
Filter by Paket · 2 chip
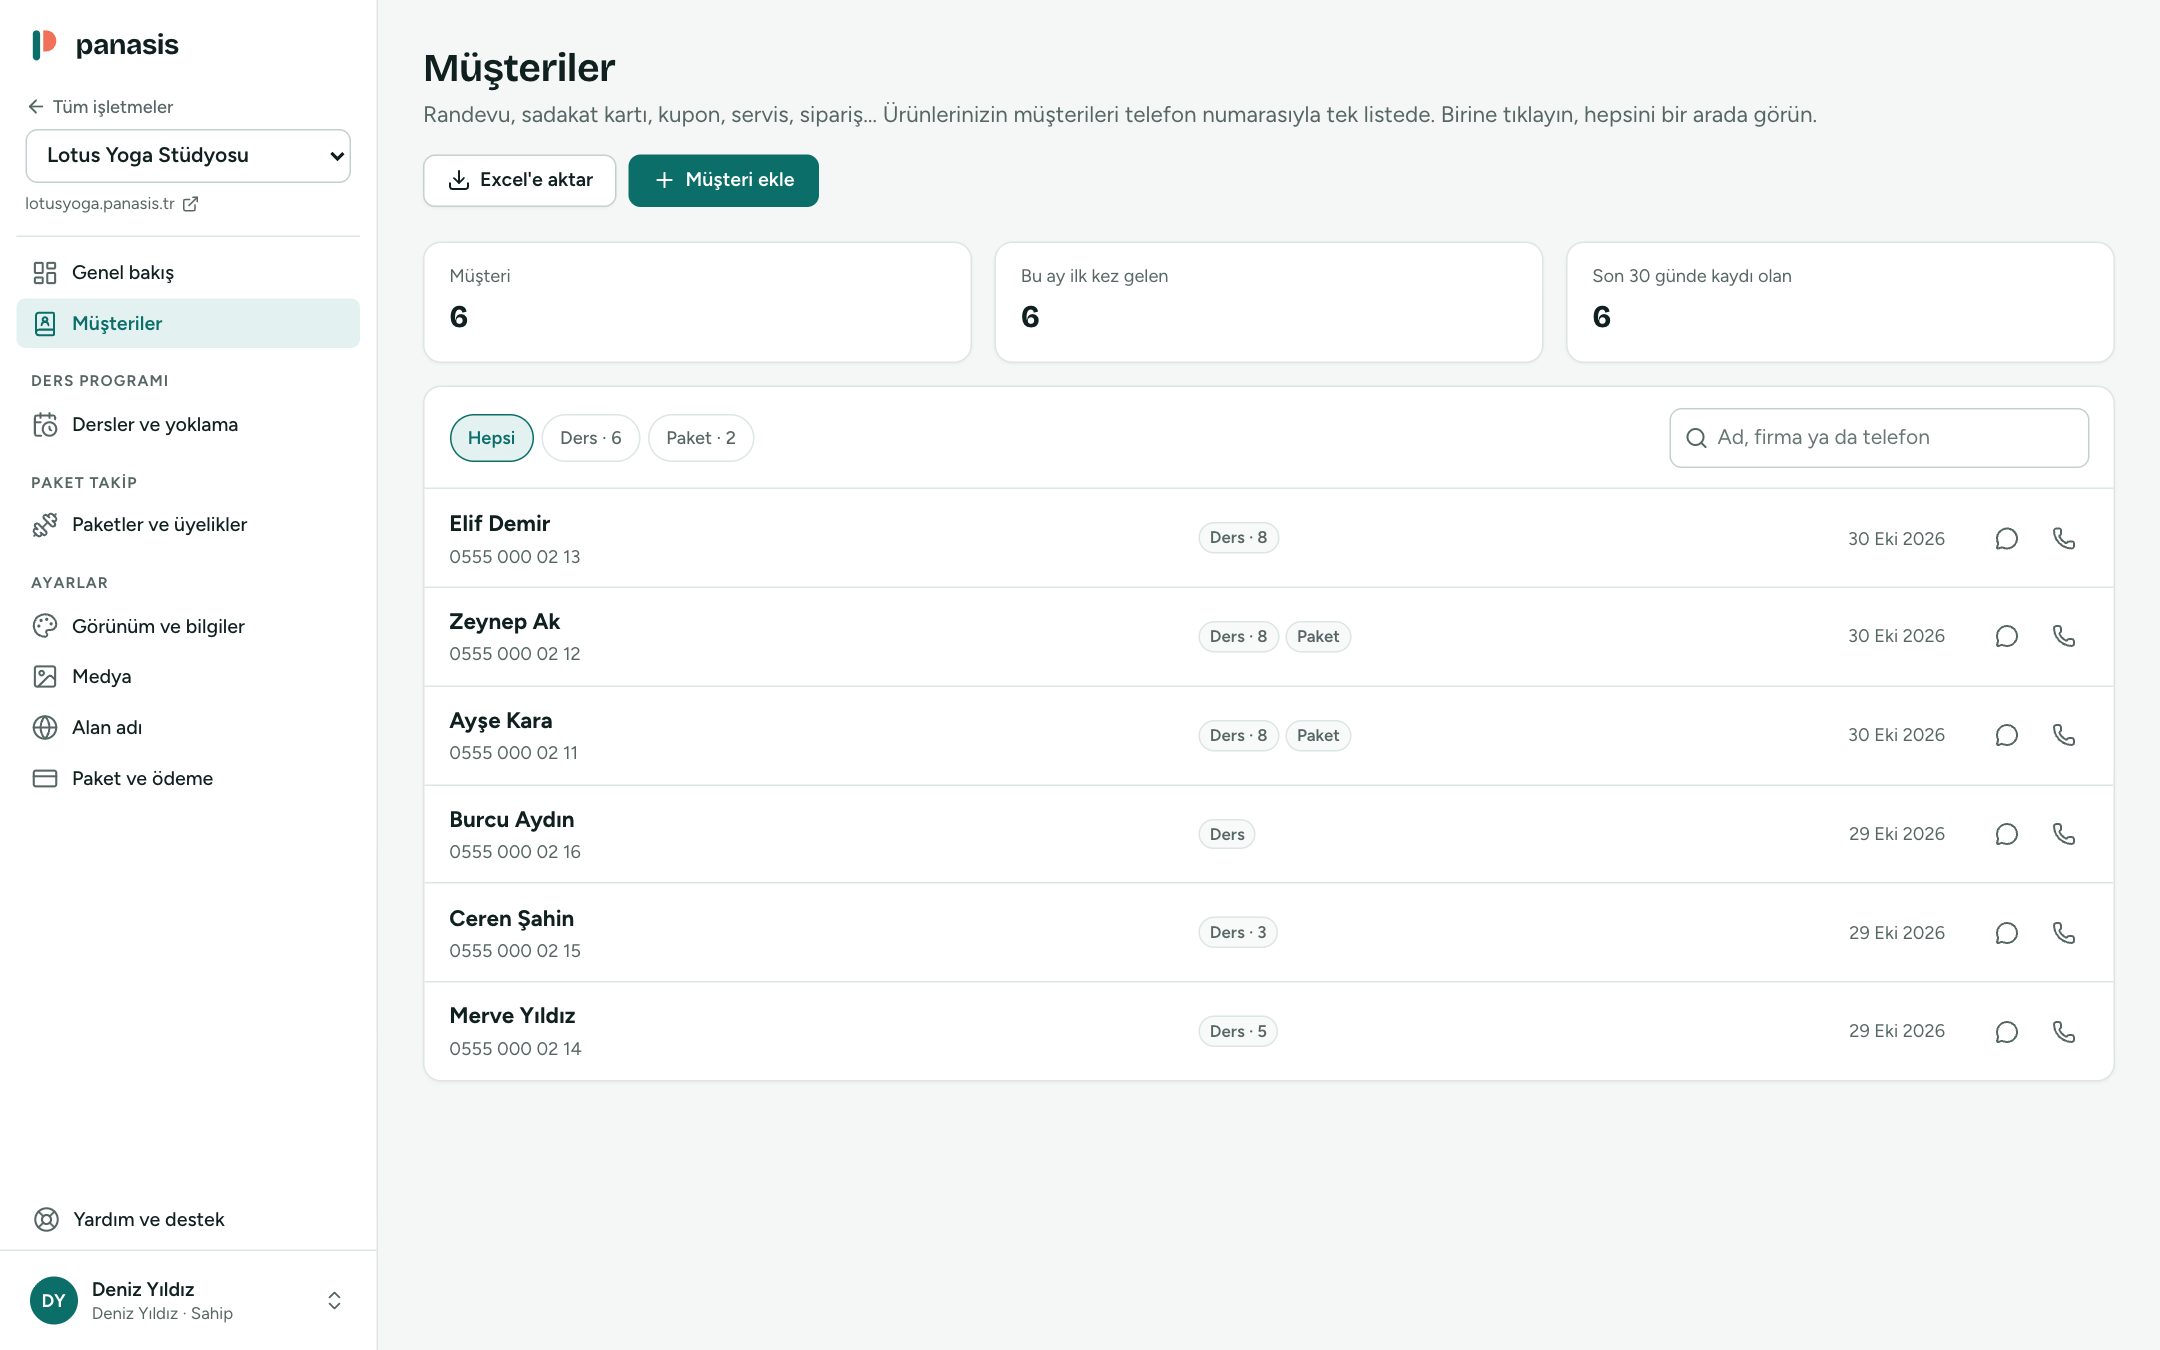click(x=700, y=438)
